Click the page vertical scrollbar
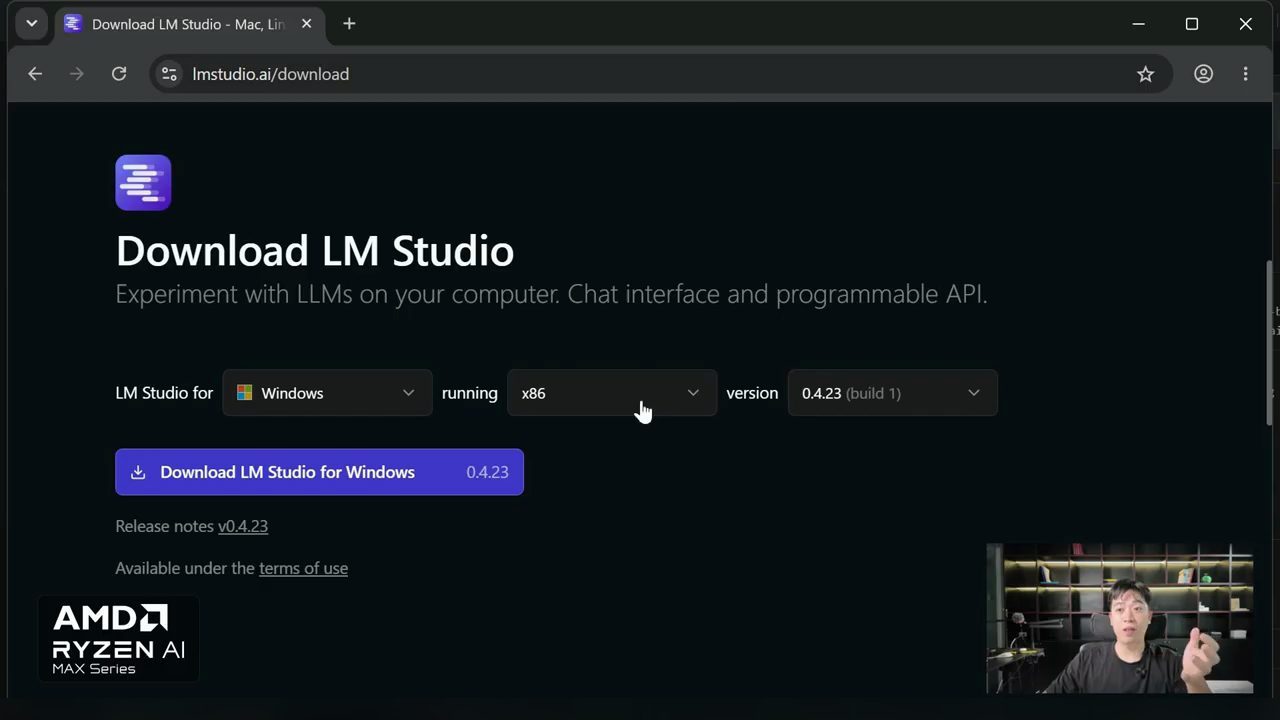Image resolution: width=1280 pixels, height=720 pixels. [x=1271, y=345]
